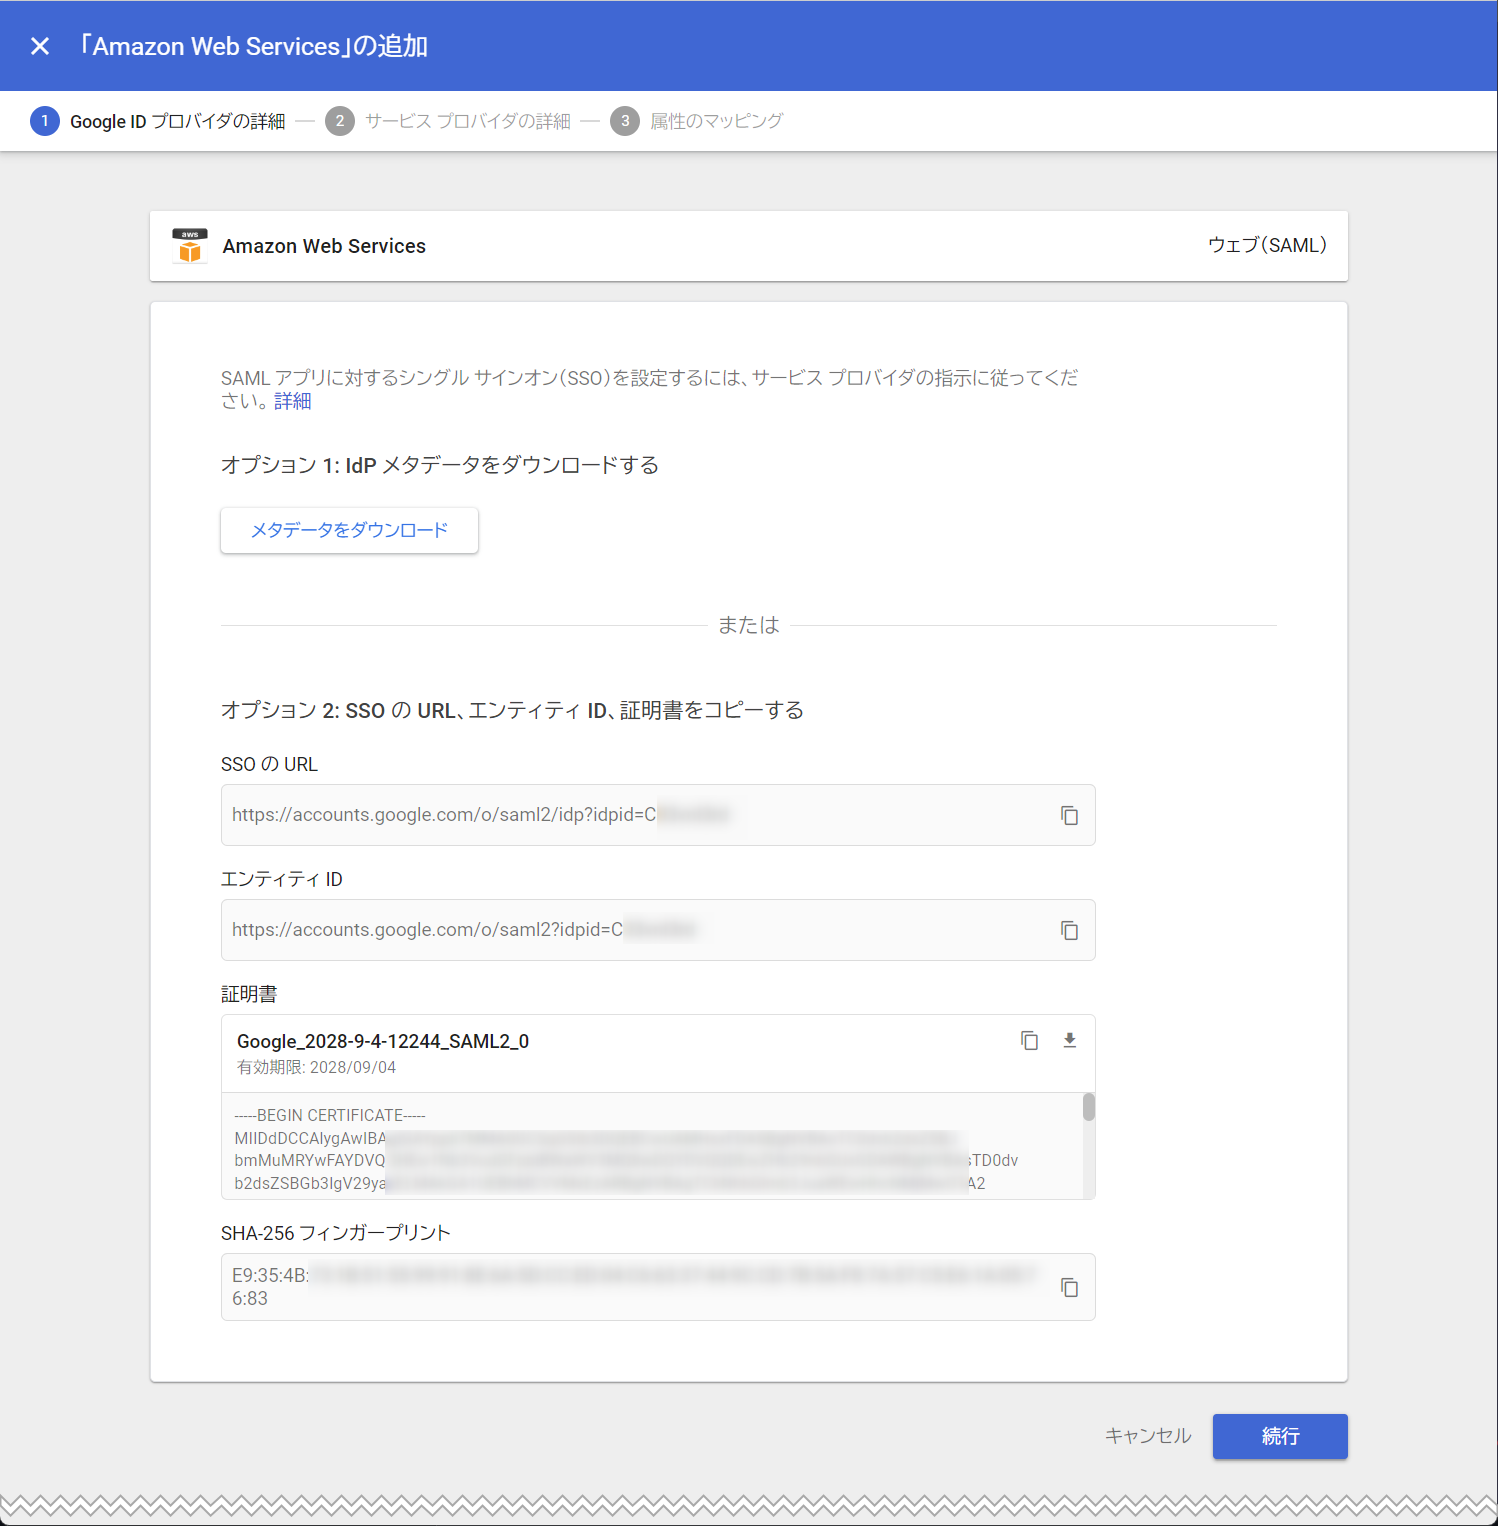Select step 3 属性のマッピング

pos(697,121)
